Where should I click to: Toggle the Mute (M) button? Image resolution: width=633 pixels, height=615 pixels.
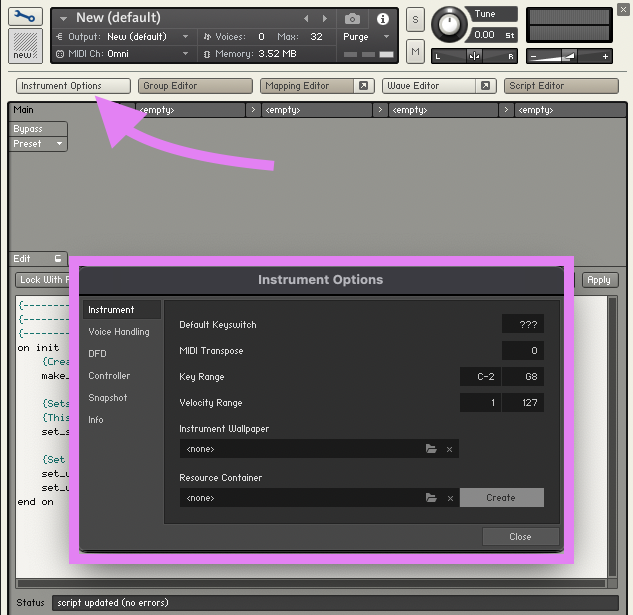pos(415,51)
